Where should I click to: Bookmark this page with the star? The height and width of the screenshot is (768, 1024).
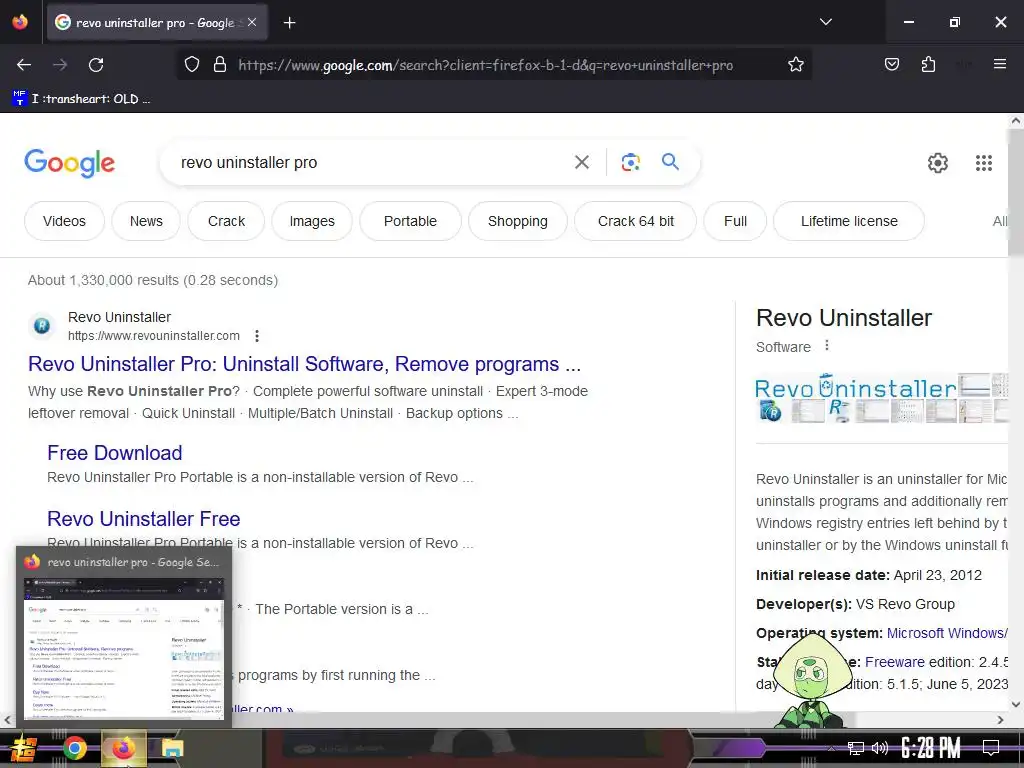tap(795, 65)
